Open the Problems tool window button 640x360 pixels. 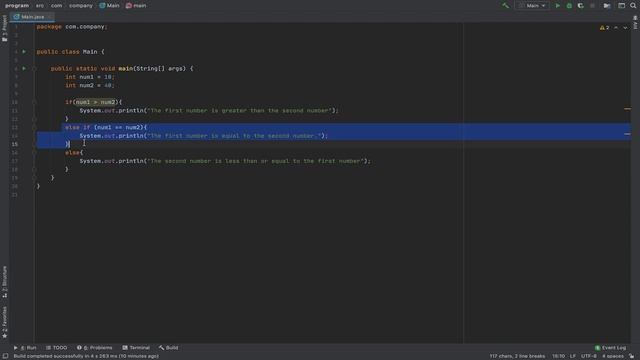click(94, 348)
